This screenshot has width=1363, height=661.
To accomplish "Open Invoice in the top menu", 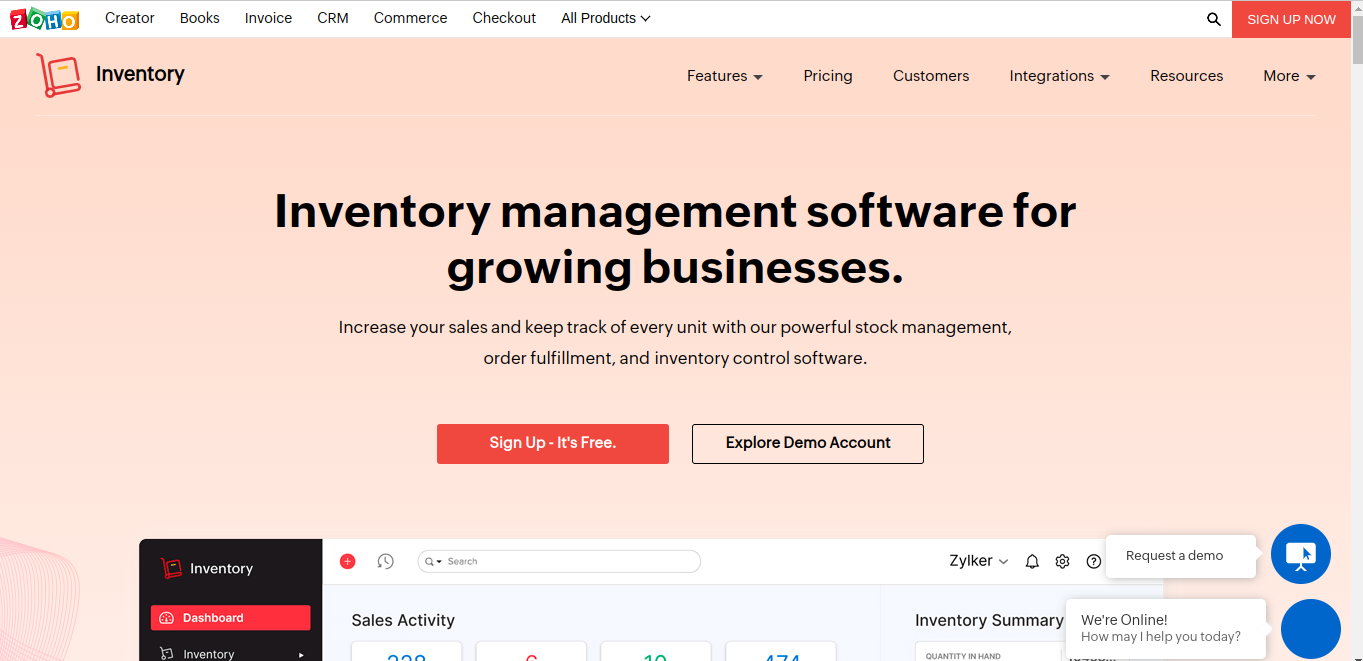I will point(269,18).
